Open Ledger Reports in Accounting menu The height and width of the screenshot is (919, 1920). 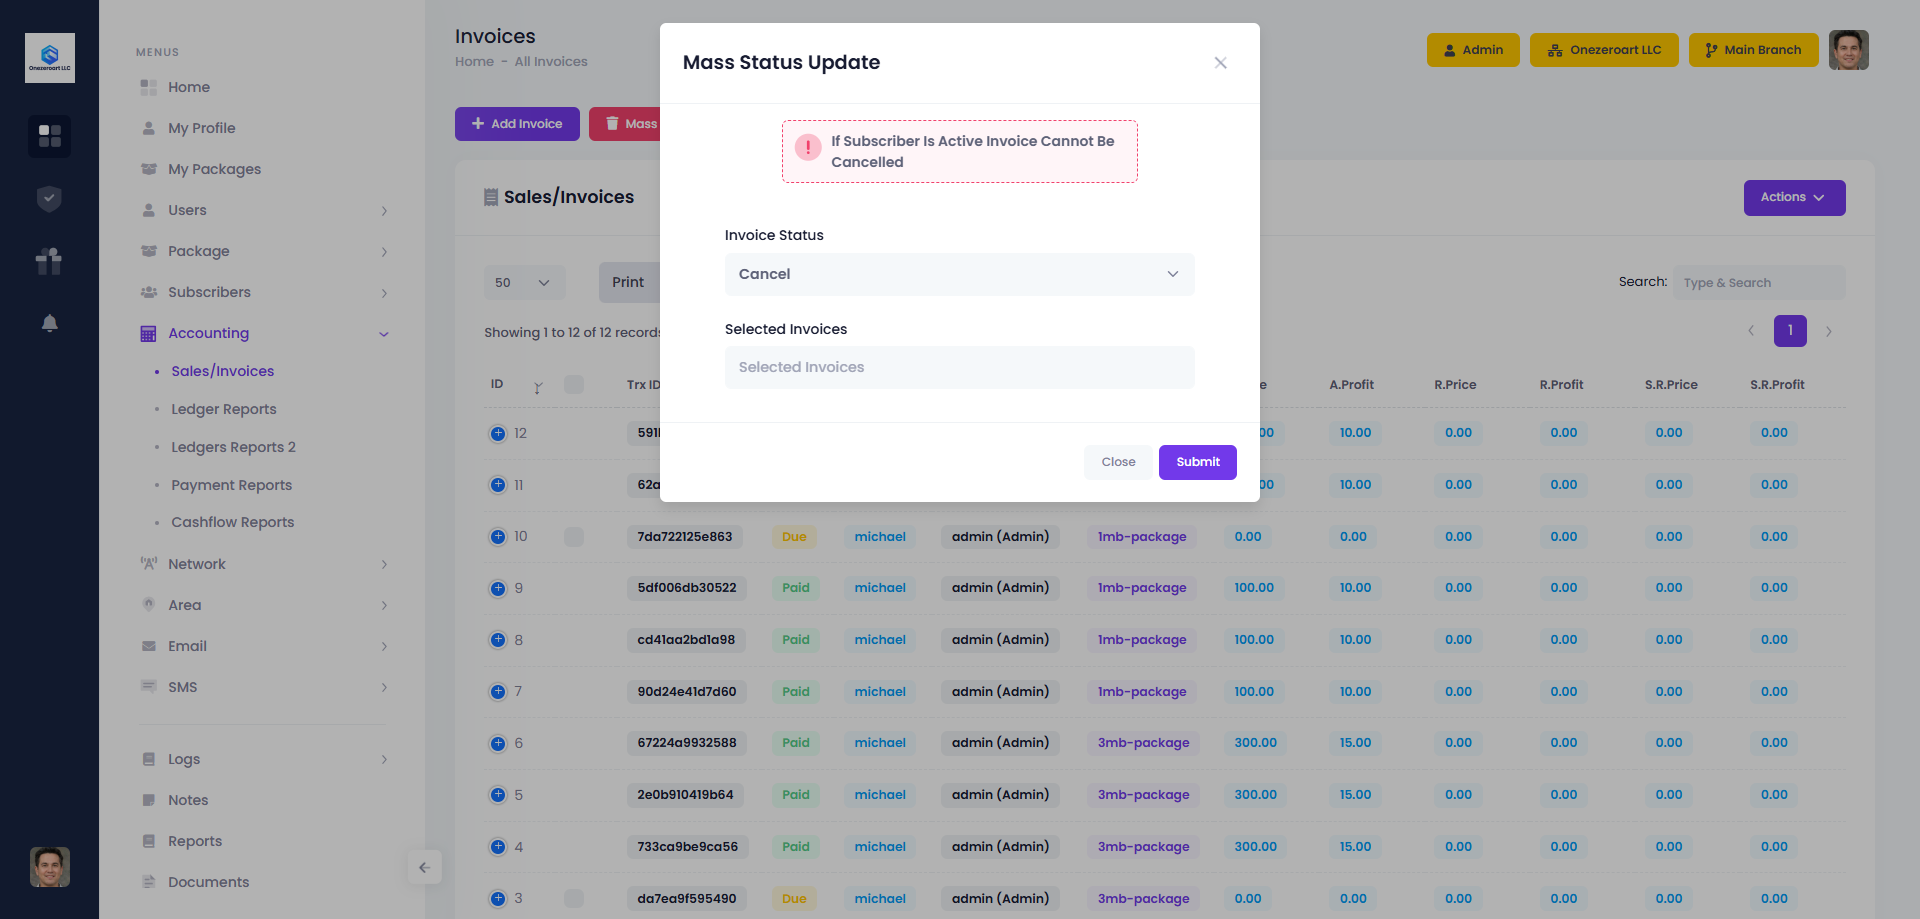point(223,409)
